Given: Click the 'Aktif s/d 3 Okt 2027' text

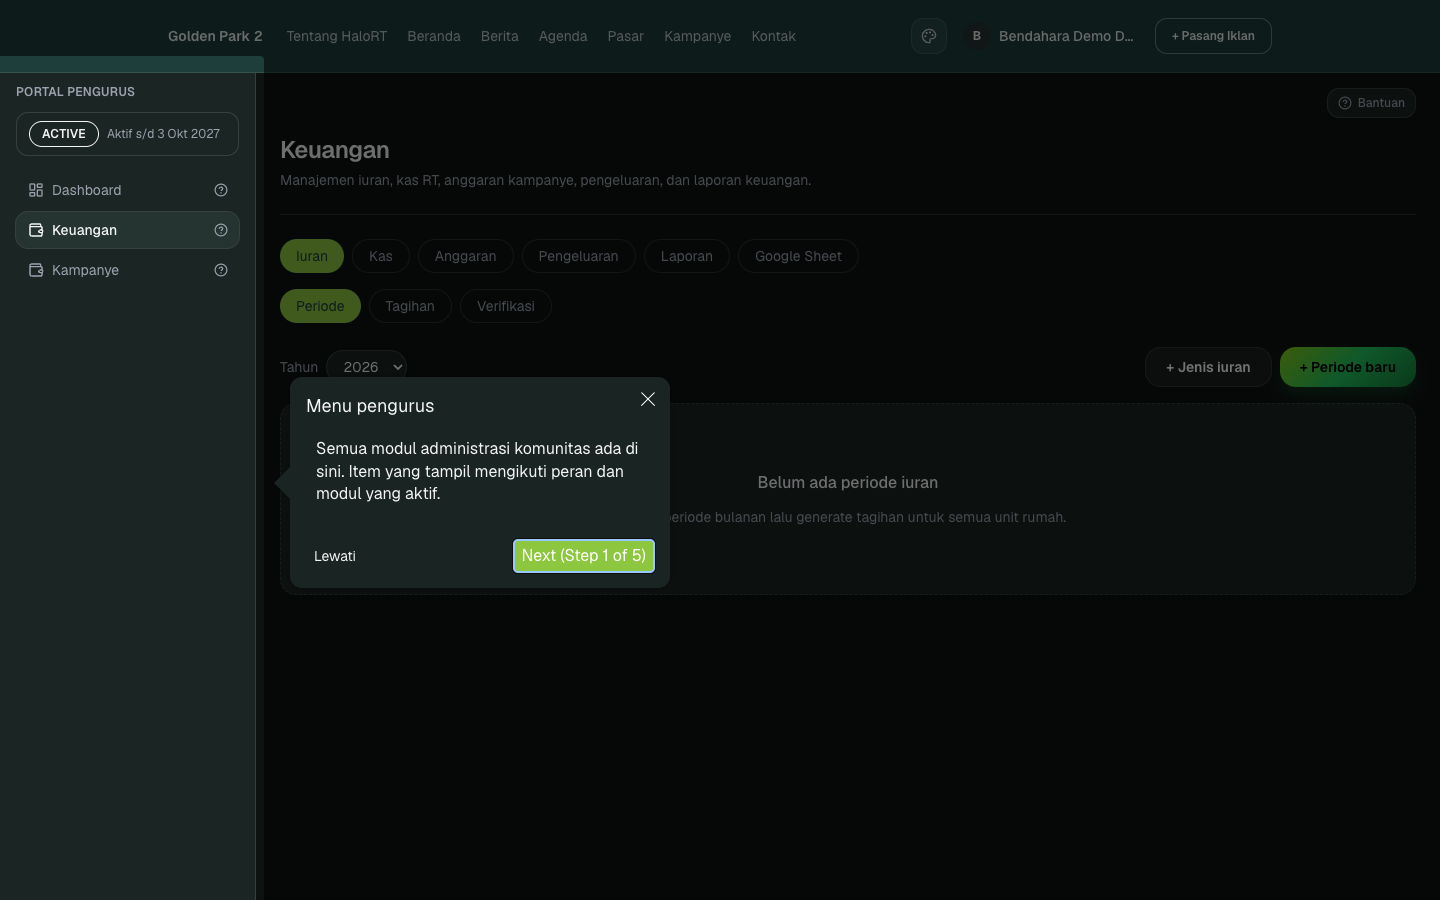Looking at the screenshot, I should pyautogui.click(x=163, y=134).
